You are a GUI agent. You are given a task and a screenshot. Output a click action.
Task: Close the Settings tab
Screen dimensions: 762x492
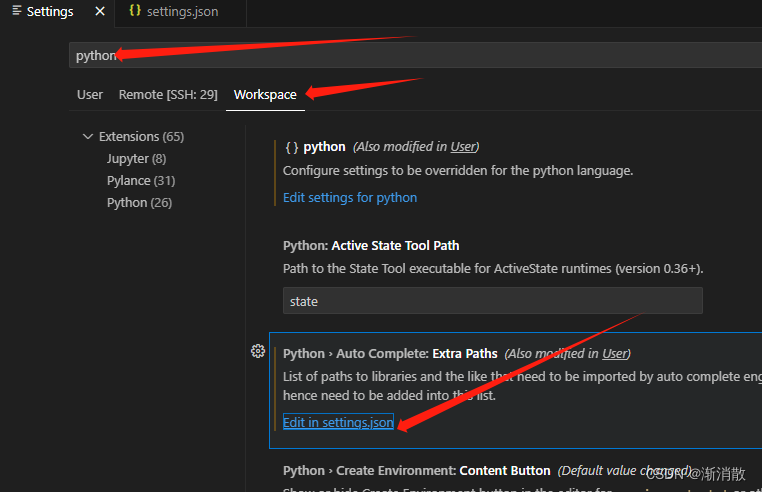pos(100,11)
